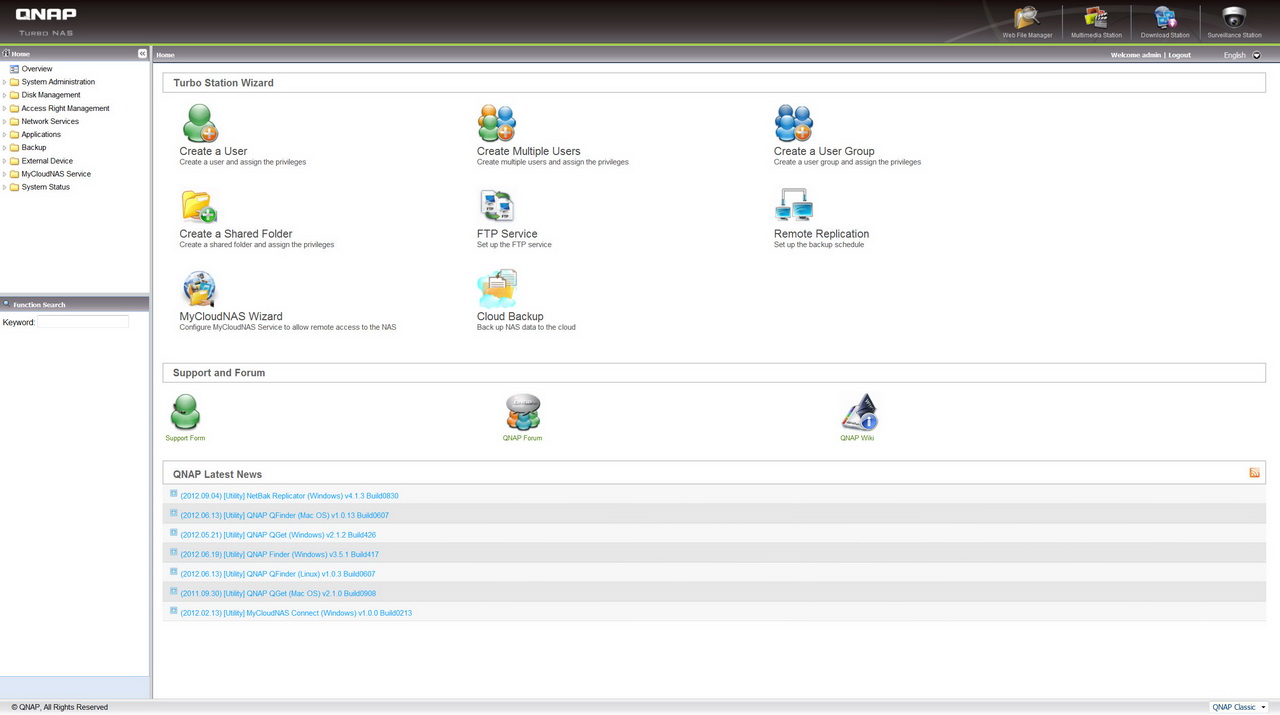The width and height of the screenshot is (1280, 715).
Task: Expand Disk Management tree node
Action: [x=4, y=95]
